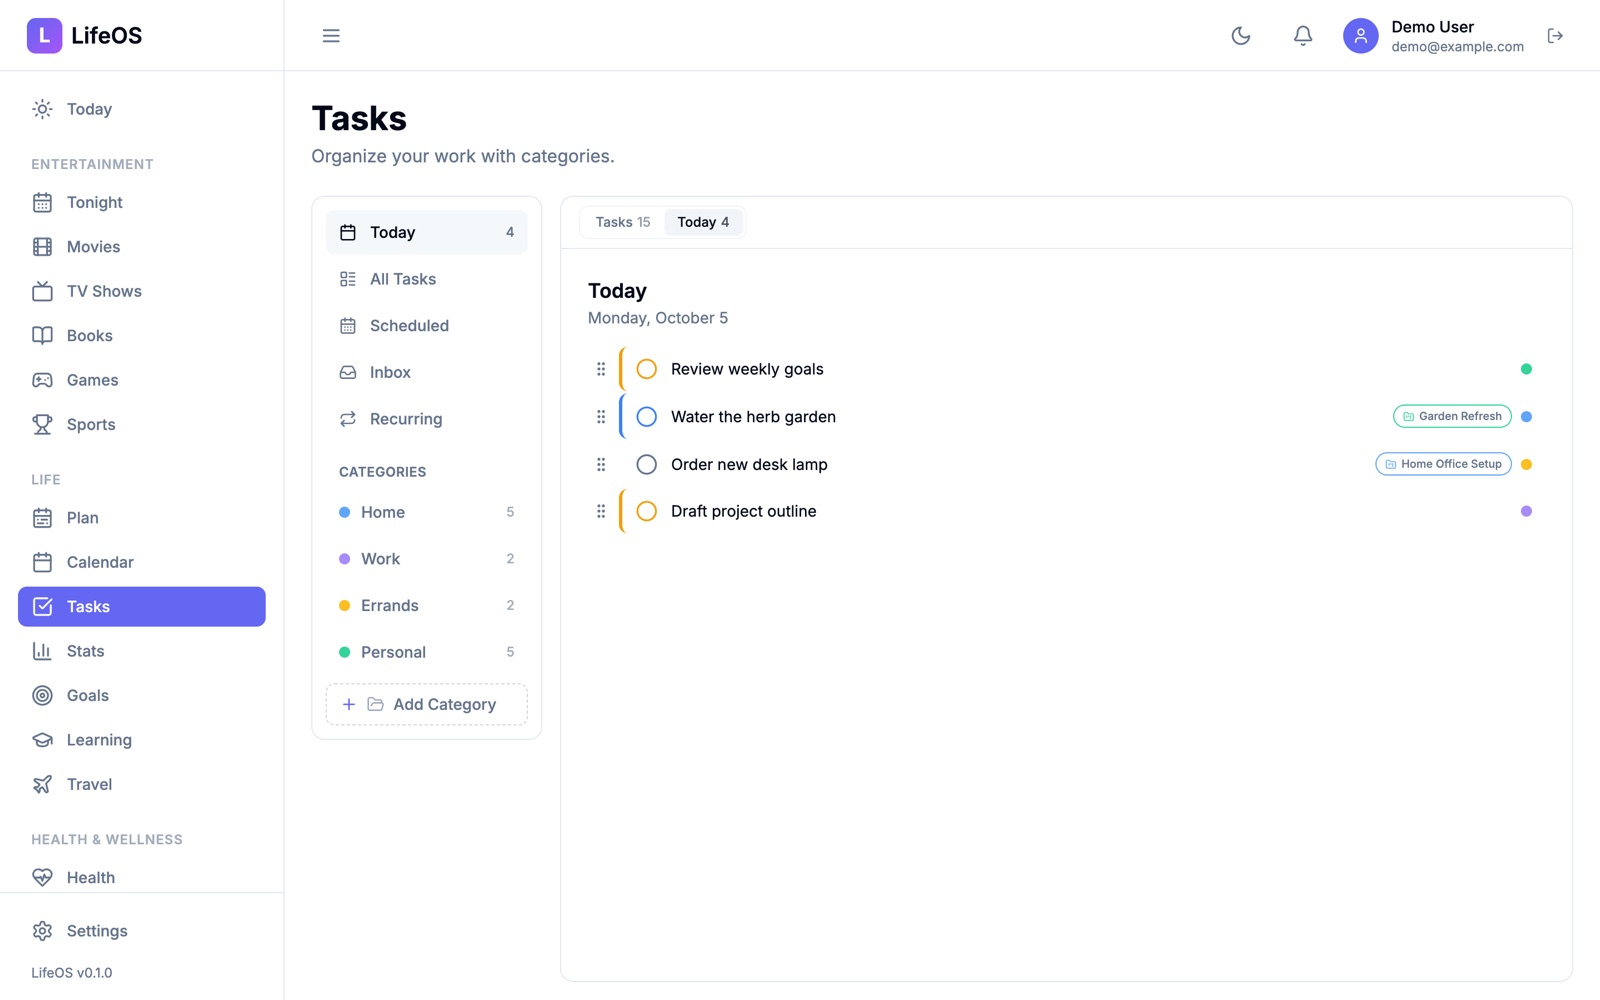Open Learning in the sidebar
This screenshot has height=1000, width=1600.
pos(142,740)
